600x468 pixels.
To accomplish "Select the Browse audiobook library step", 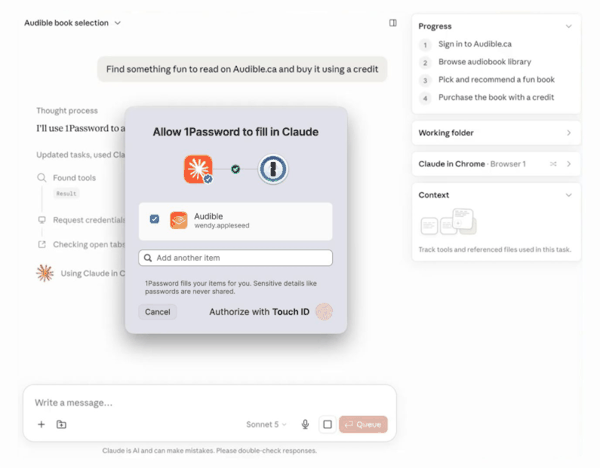I will [484, 62].
